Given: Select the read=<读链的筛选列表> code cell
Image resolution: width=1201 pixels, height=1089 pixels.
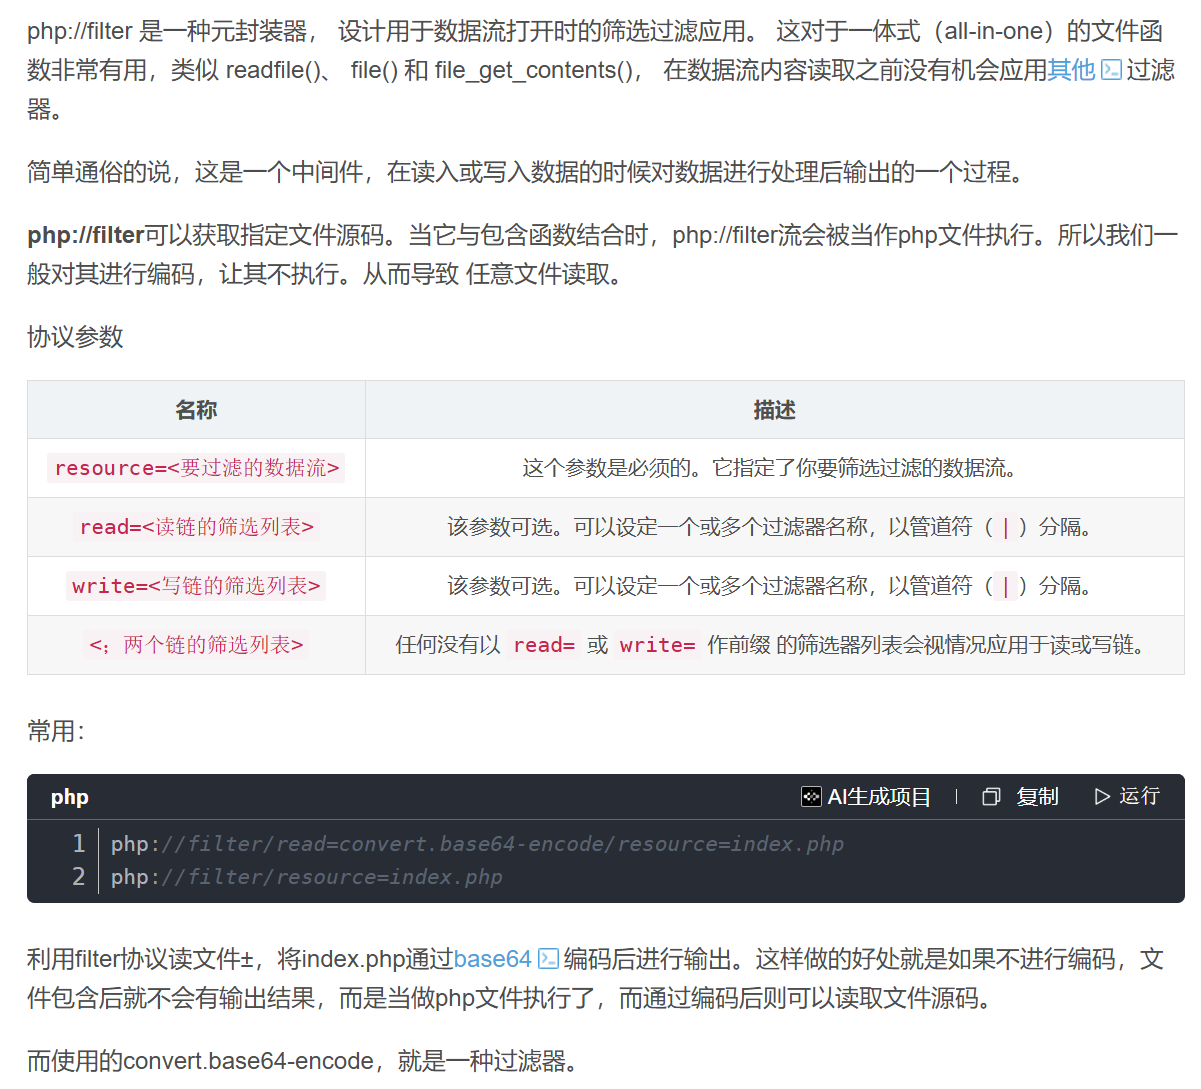Looking at the screenshot, I should click(x=196, y=527).
